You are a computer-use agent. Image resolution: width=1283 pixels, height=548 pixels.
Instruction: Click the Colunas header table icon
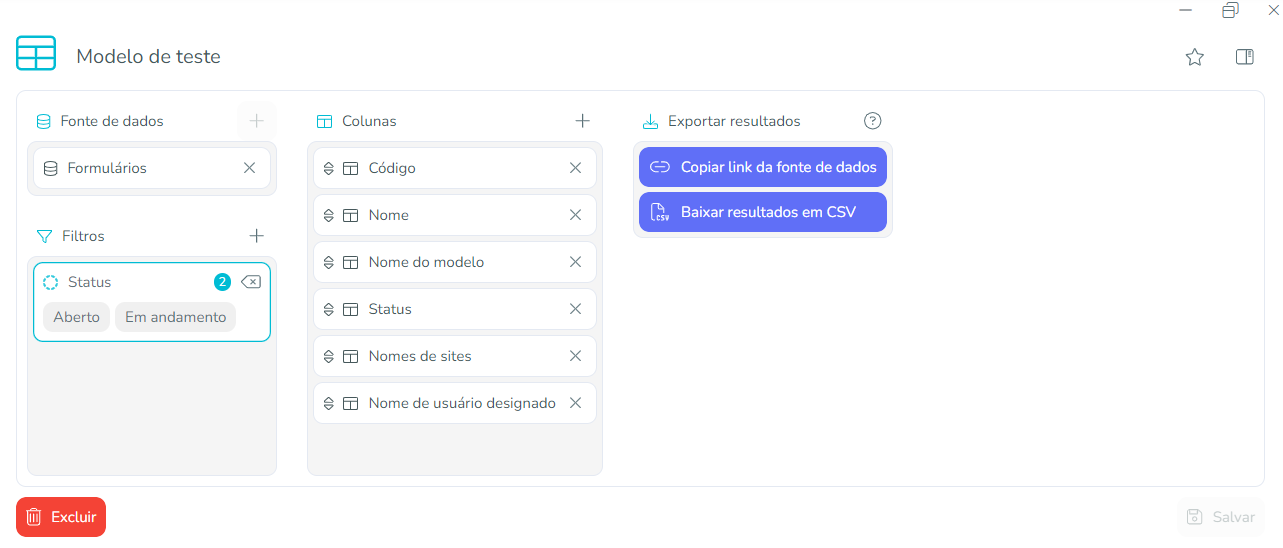click(324, 121)
